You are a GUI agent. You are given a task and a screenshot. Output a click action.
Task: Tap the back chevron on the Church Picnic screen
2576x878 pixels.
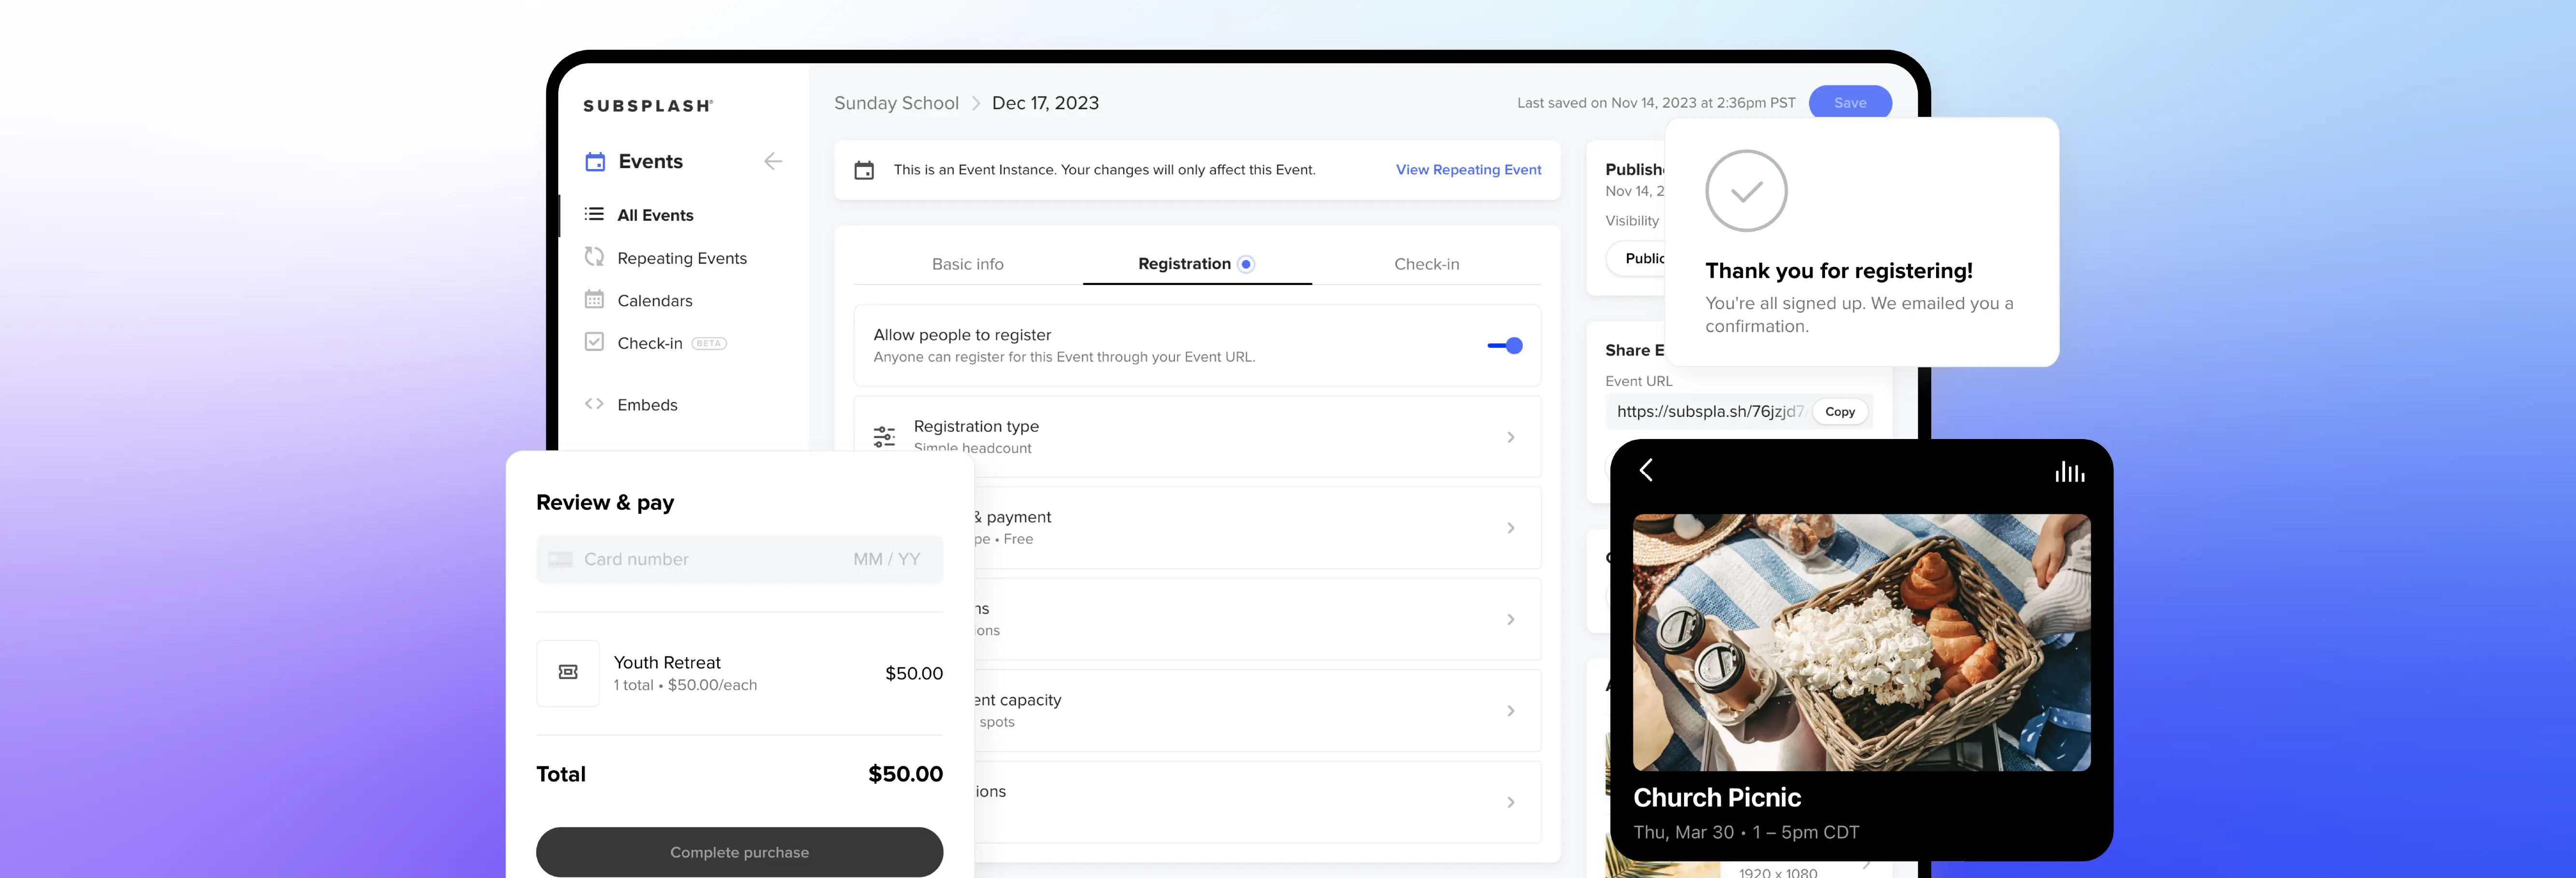coord(1646,470)
